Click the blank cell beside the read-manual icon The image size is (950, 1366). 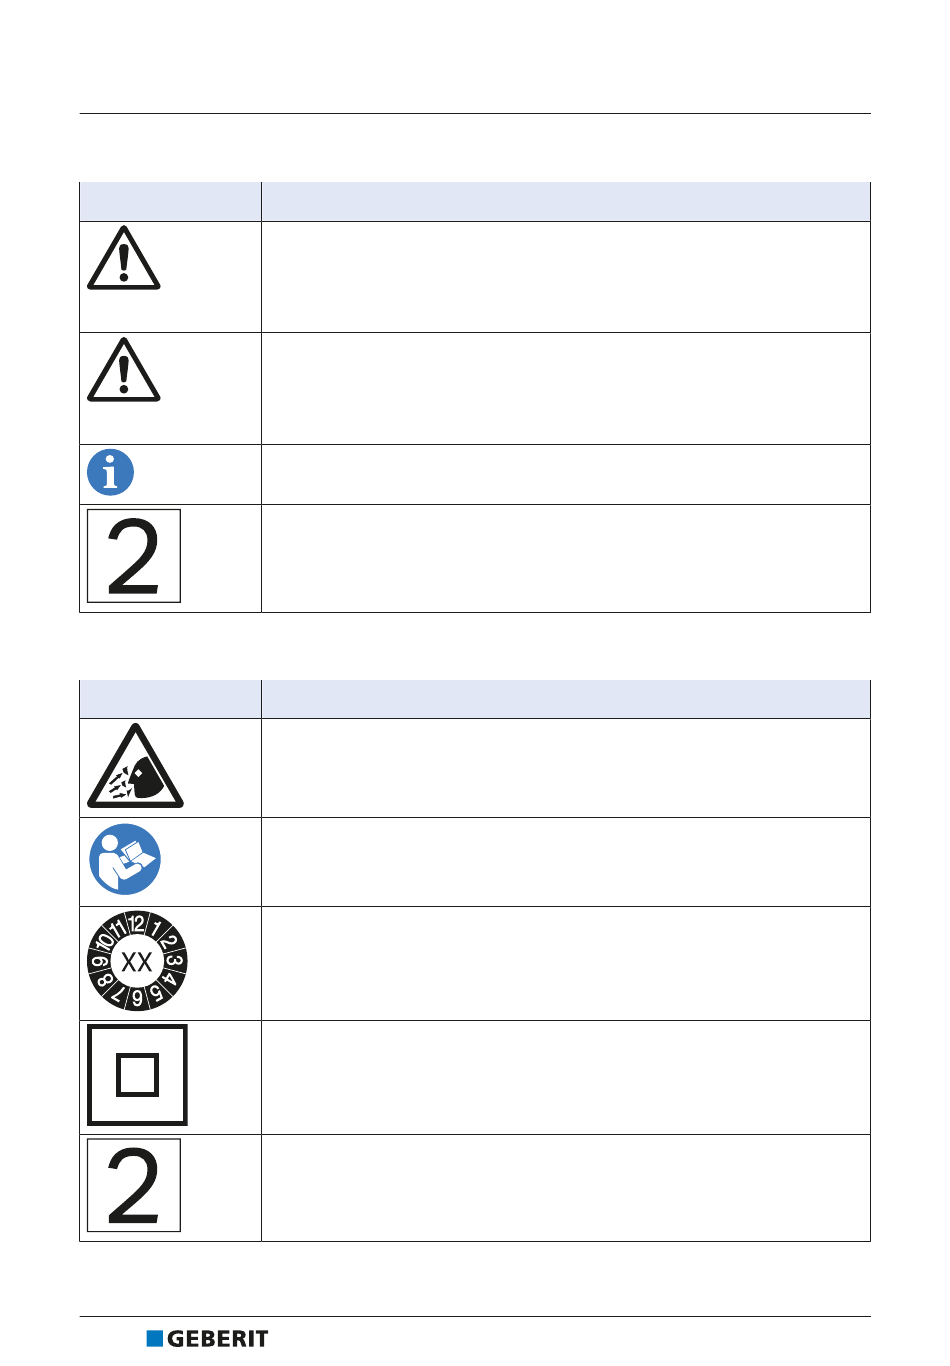click(x=566, y=862)
